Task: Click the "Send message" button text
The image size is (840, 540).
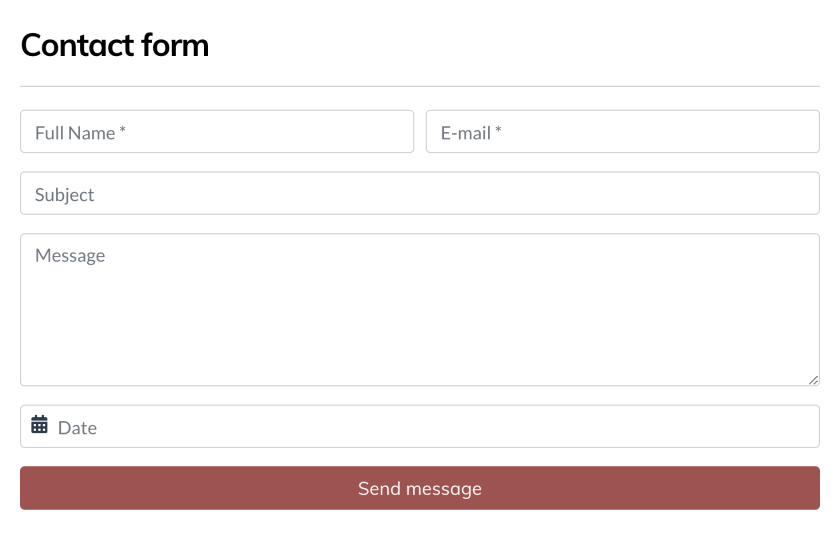Action: [420, 489]
